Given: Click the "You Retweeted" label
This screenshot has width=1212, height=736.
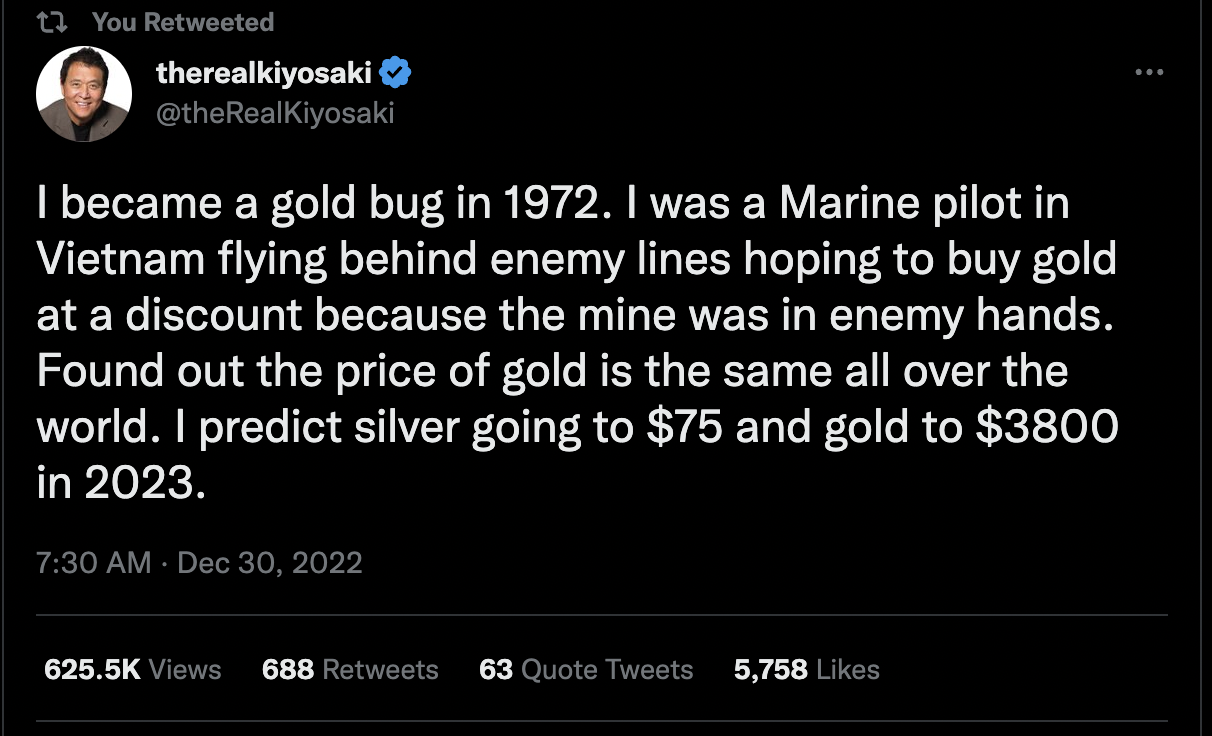Looking at the screenshot, I should (x=183, y=22).
